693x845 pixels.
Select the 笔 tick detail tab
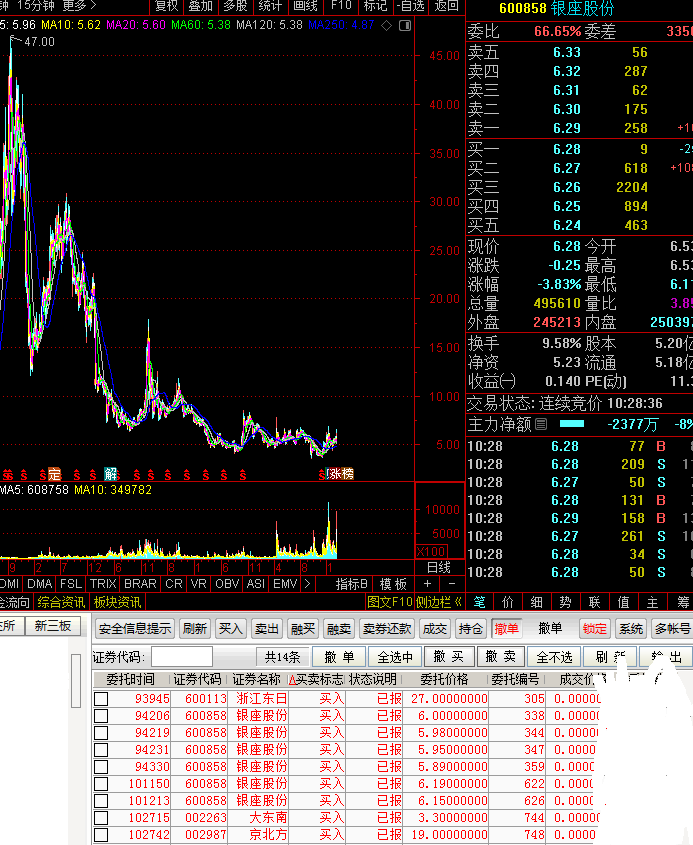pos(479,602)
